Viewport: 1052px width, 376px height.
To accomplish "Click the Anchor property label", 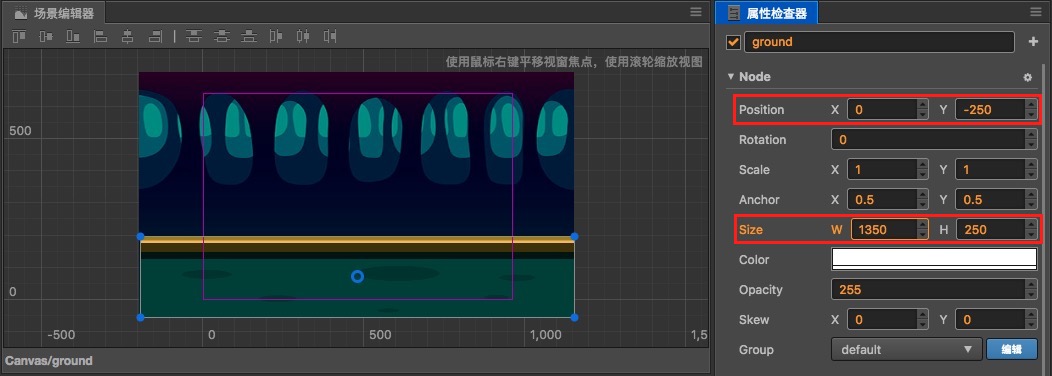I will tap(759, 199).
